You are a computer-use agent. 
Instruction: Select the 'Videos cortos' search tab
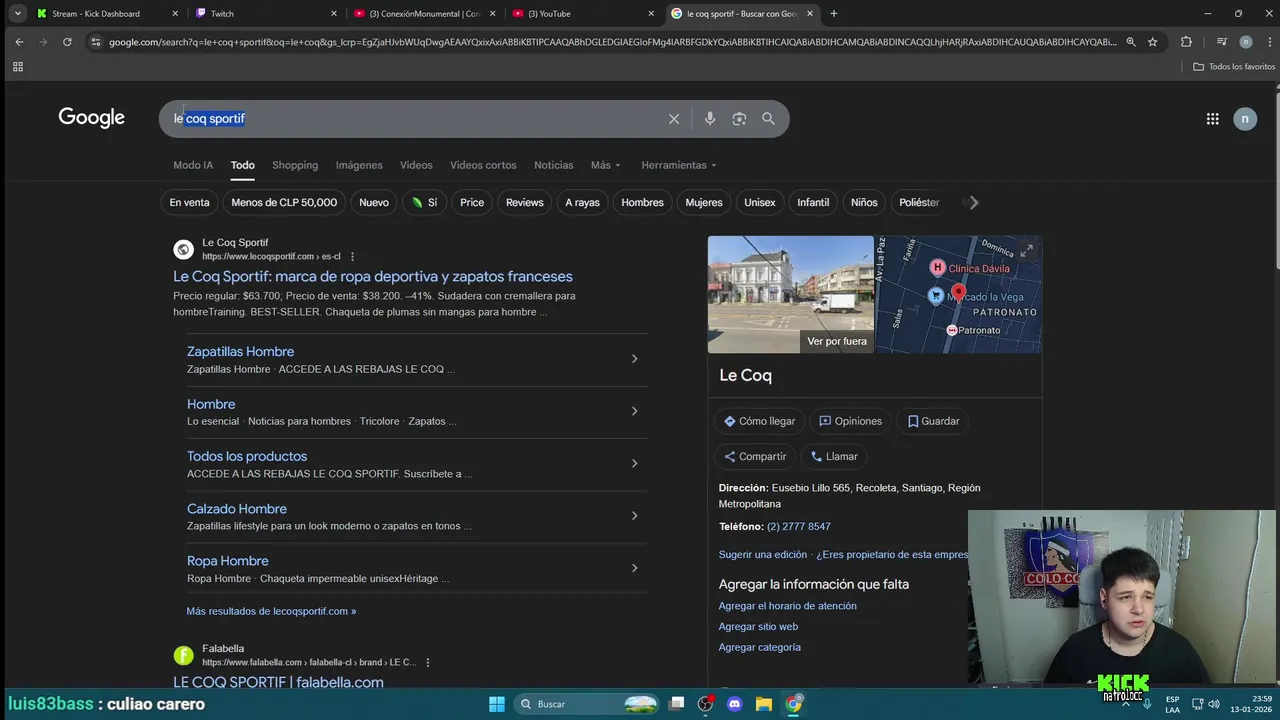click(483, 165)
